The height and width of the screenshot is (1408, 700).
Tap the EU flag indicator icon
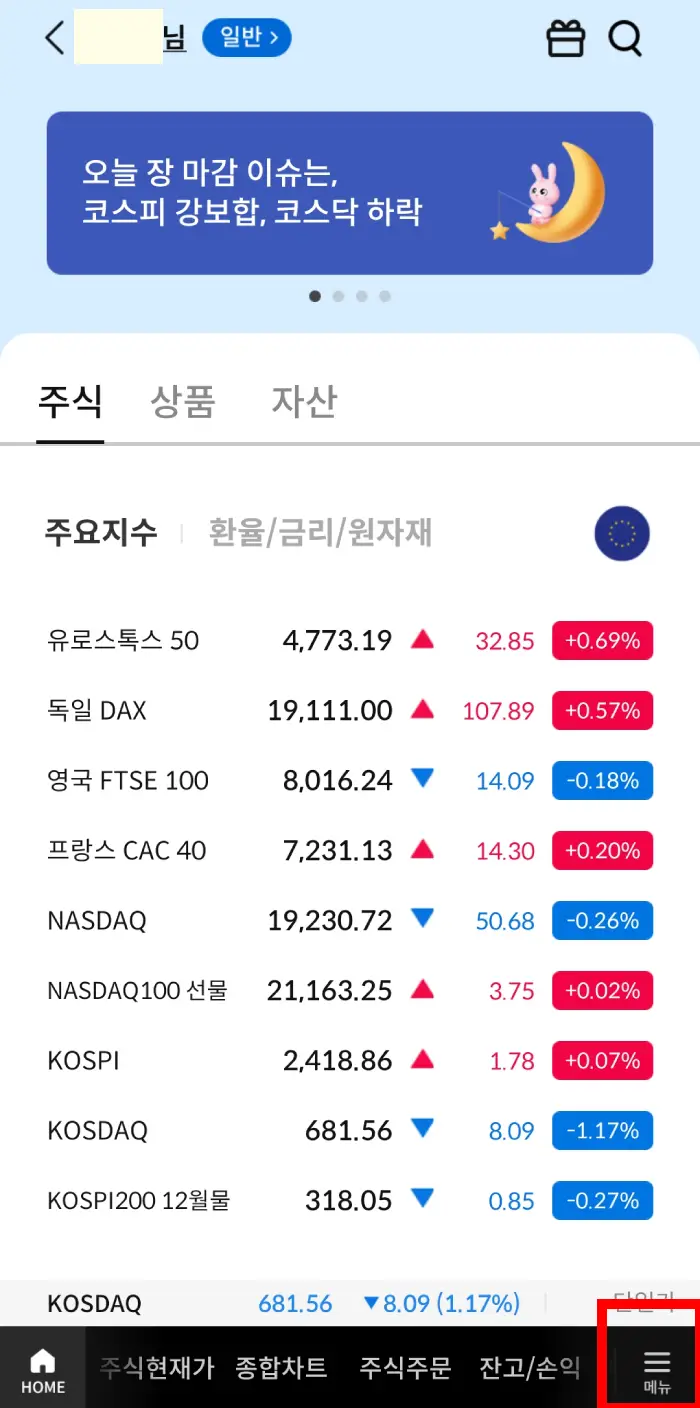click(622, 533)
